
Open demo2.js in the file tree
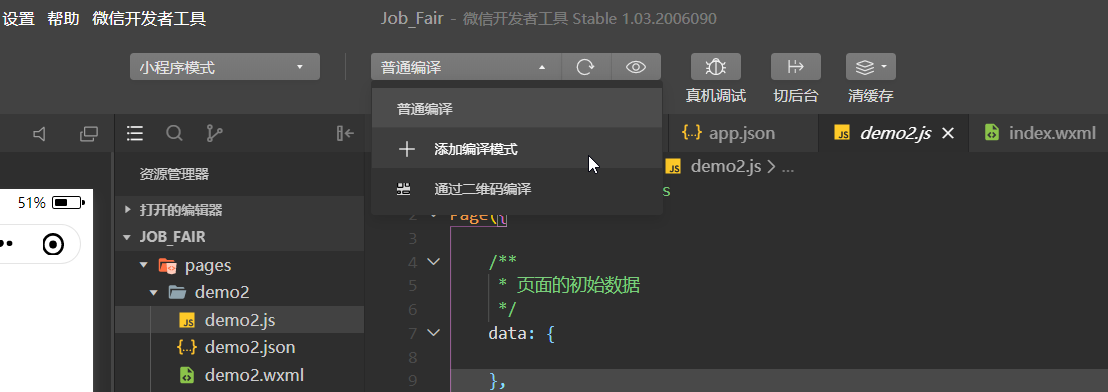(x=240, y=320)
